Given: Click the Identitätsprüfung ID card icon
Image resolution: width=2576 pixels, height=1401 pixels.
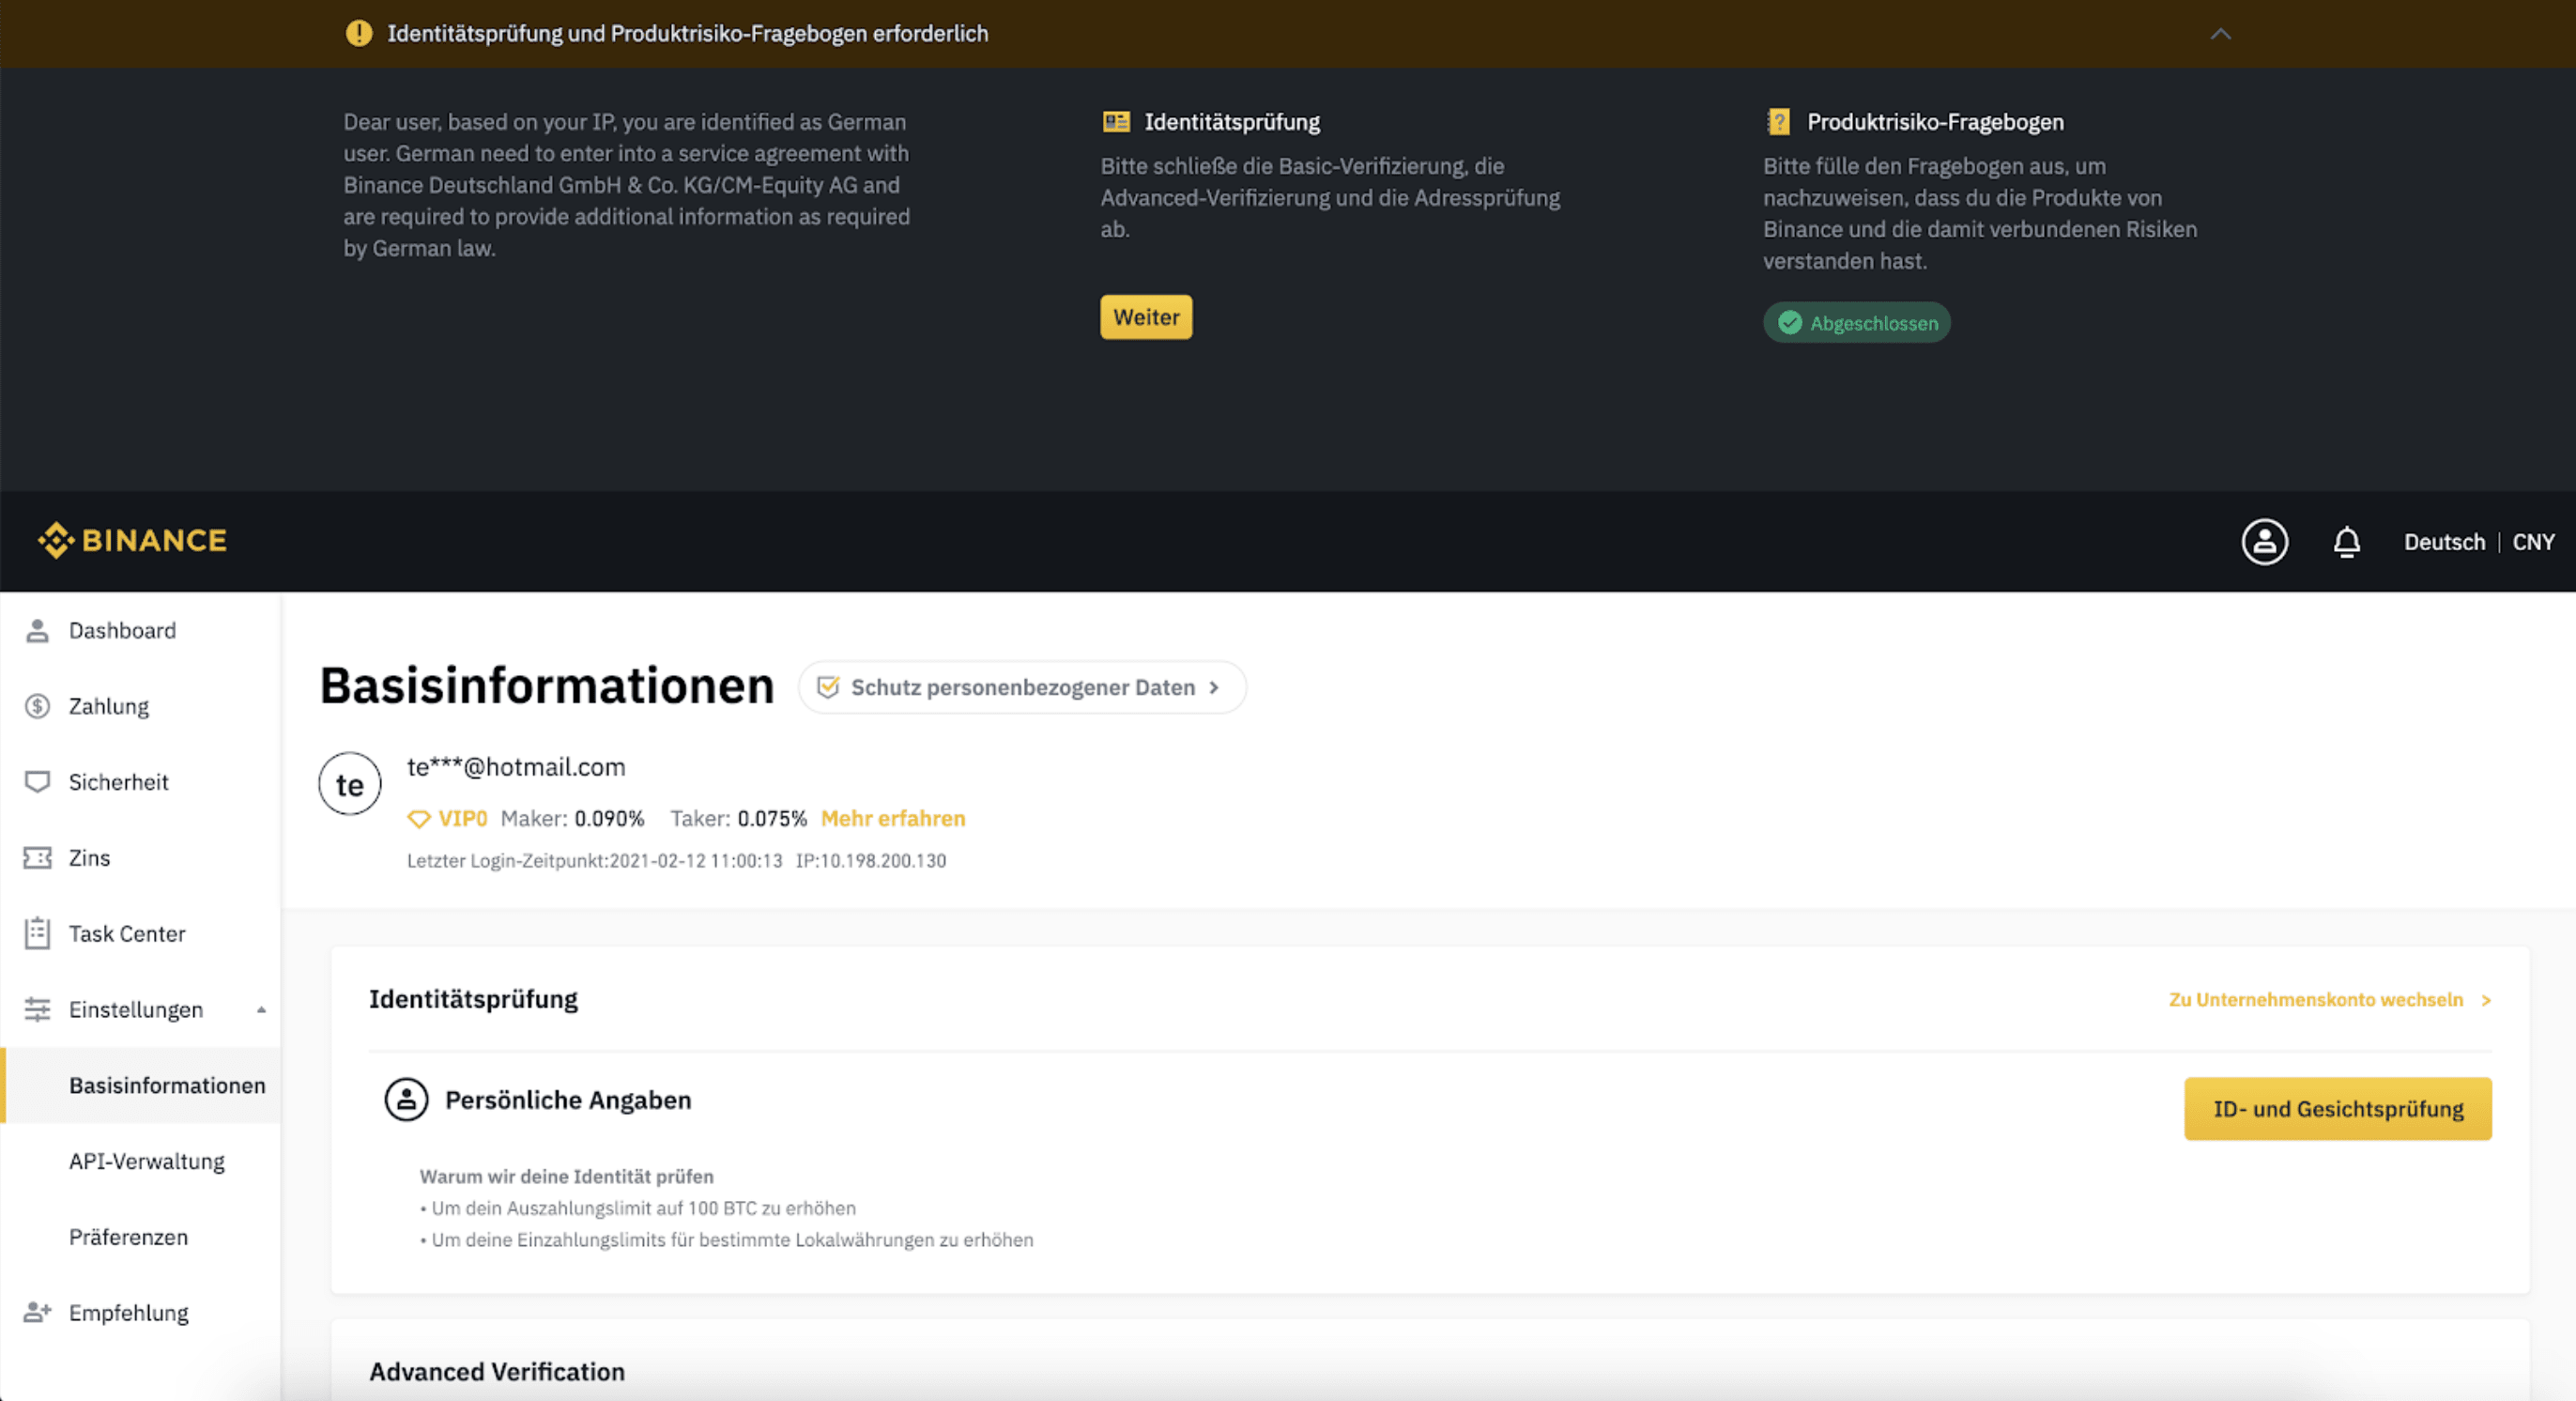Looking at the screenshot, I should coord(1116,122).
